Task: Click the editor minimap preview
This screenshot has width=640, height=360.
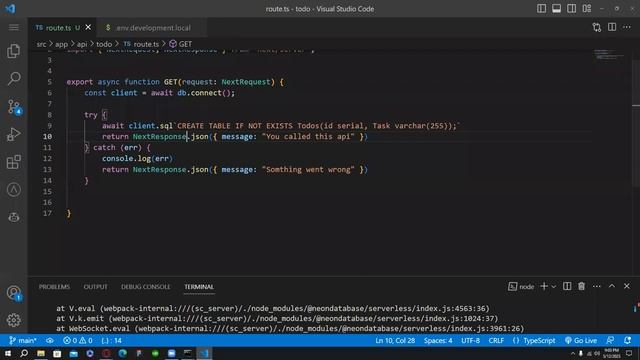Action: tap(609, 55)
